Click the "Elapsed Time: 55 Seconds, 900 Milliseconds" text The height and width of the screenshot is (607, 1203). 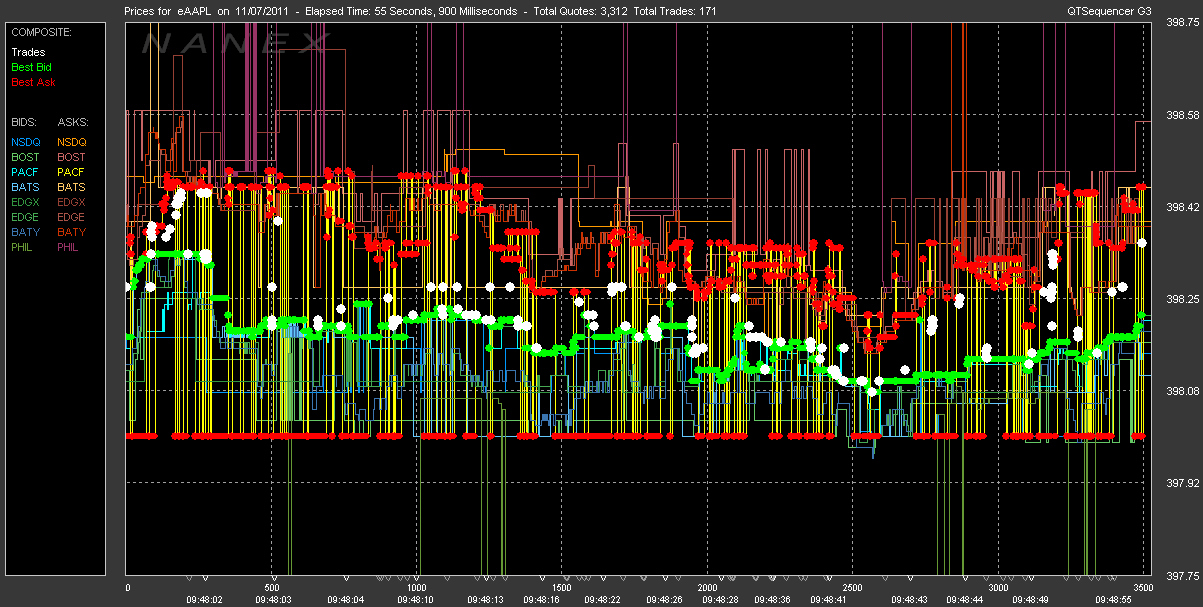pos(412,12)
